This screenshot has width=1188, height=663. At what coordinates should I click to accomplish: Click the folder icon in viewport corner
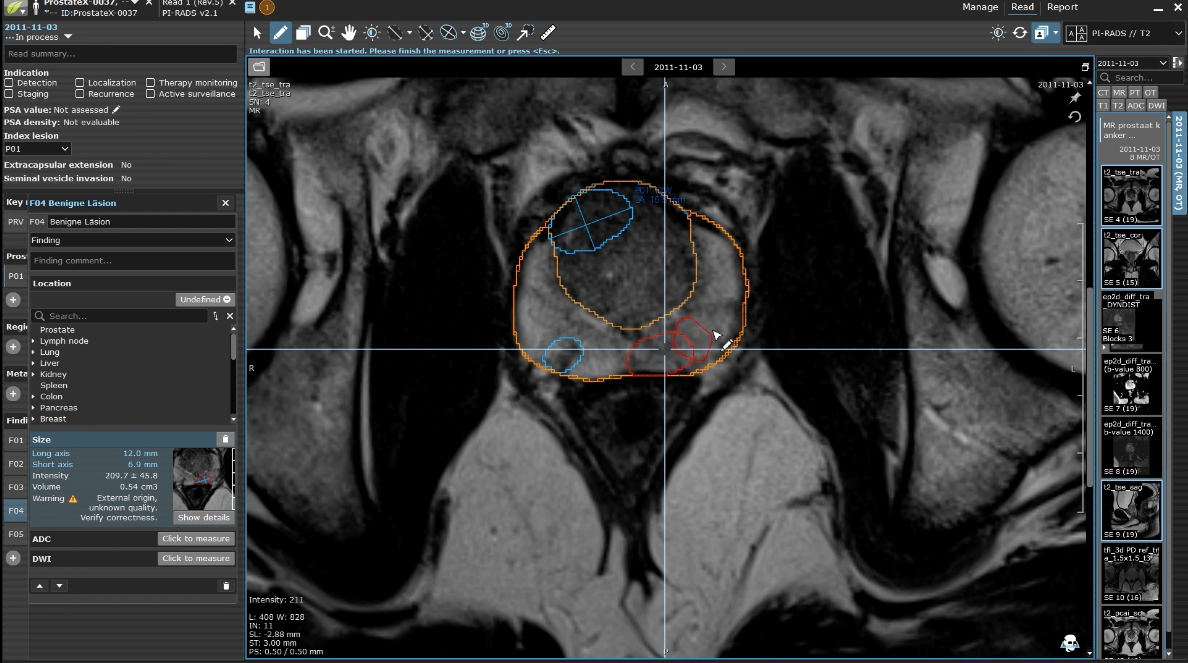[259, 67]
